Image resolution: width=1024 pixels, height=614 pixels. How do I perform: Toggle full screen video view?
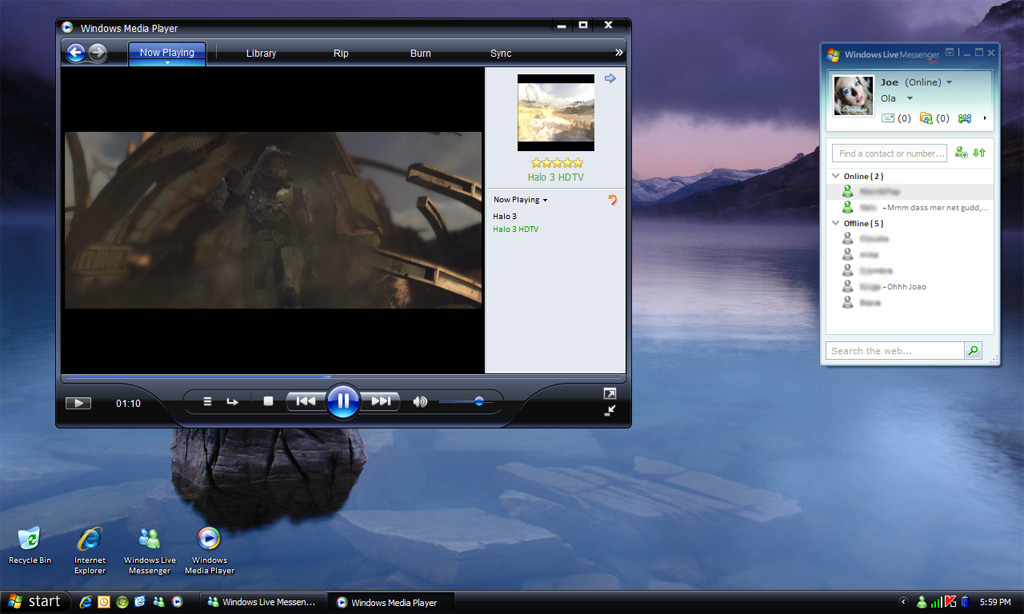coord(610,393)
